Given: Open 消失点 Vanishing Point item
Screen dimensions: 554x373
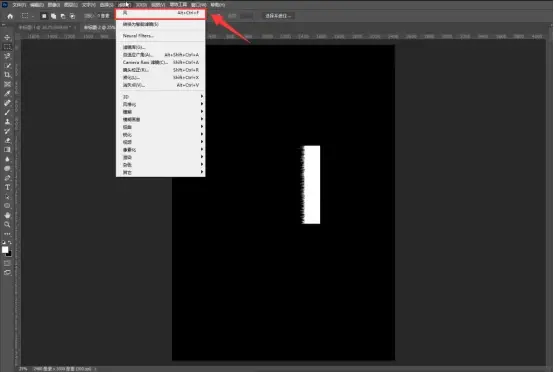Looking at the screenshot, I should coord(160,85).
